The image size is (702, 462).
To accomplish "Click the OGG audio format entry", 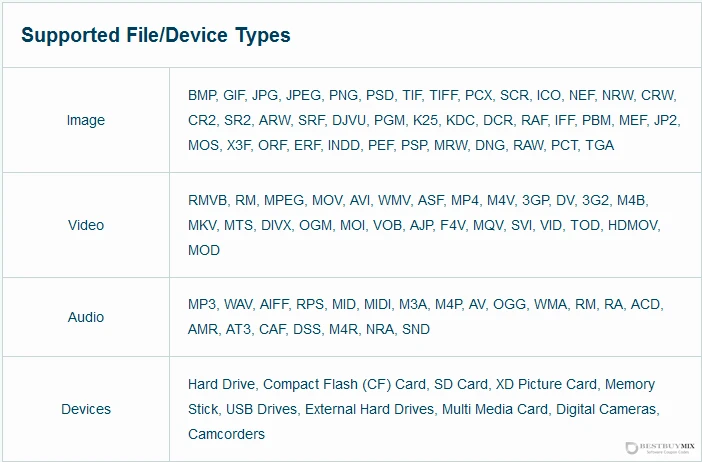I will (x=509, y=304).
